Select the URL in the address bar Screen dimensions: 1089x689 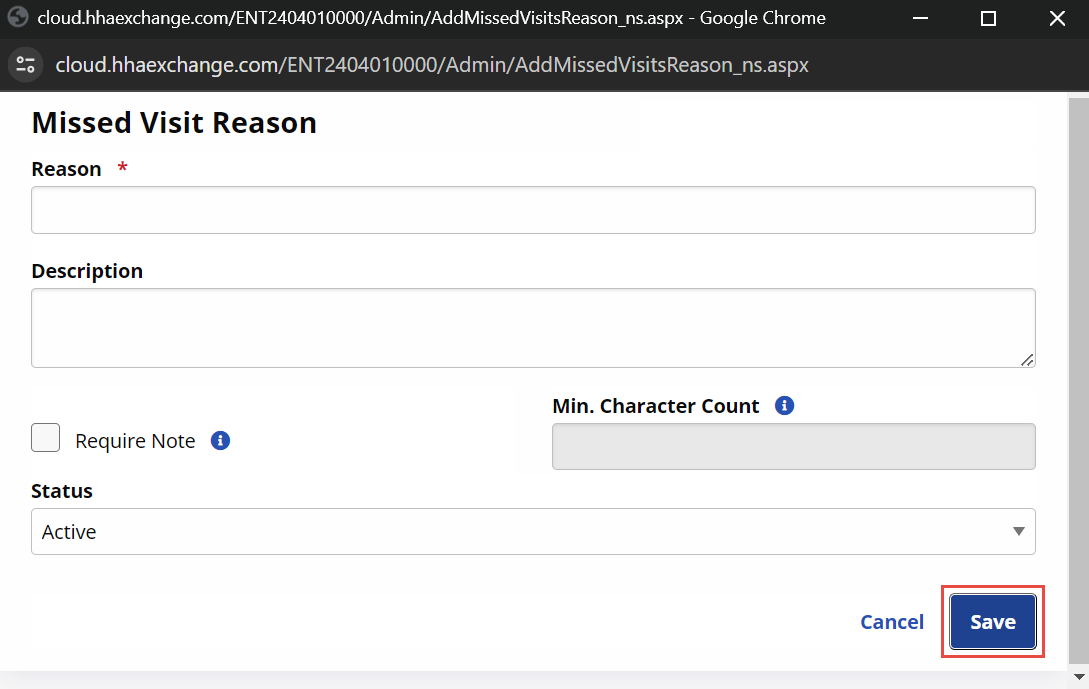(x=432, y=65)
